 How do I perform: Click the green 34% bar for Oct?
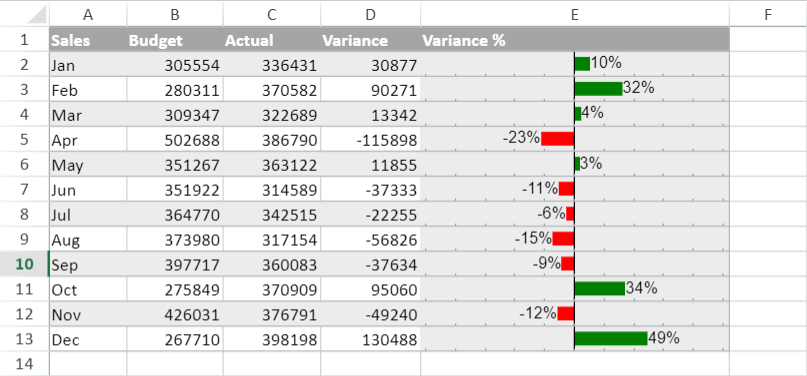(x=600, y=289)
